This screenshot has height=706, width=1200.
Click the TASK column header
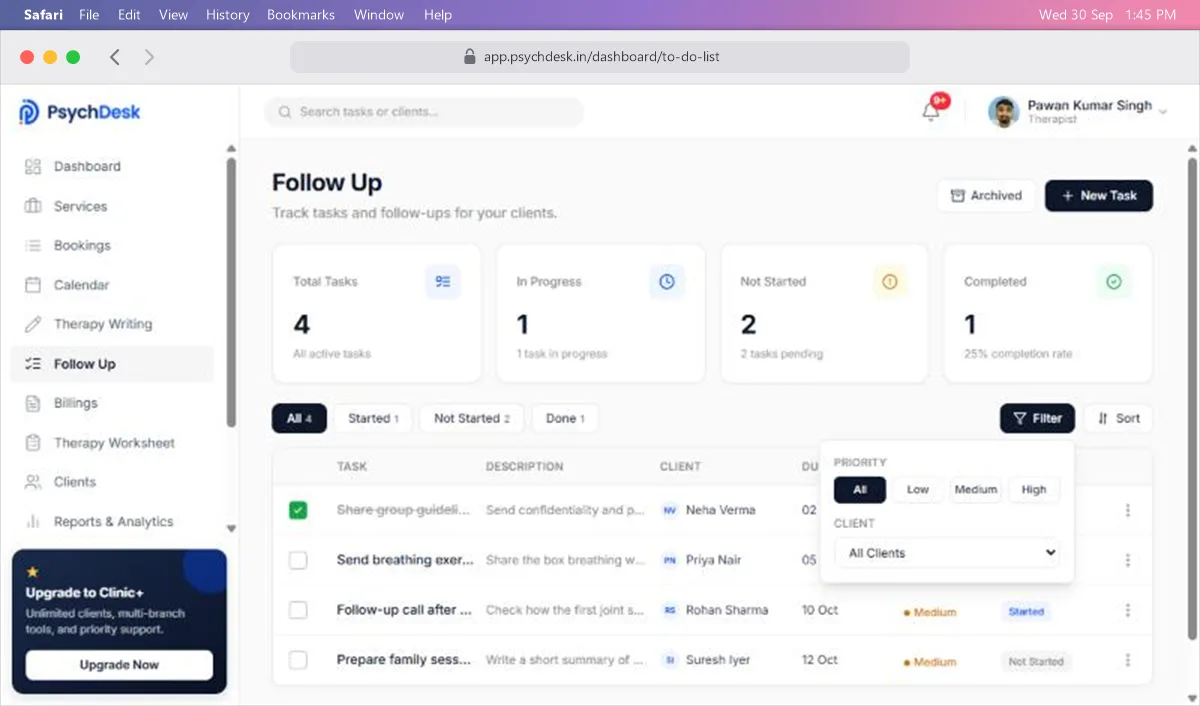[x=352, y=467]
